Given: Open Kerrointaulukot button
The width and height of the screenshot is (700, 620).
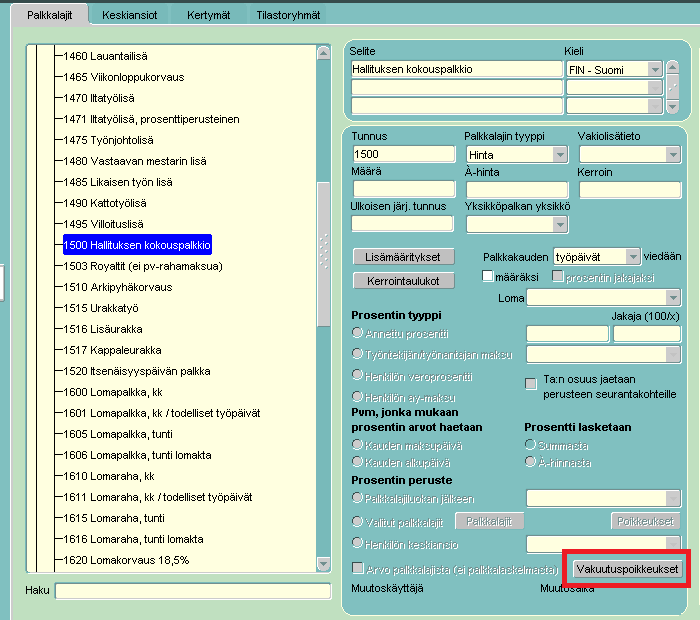Looking at the screenshot, I should click(x=404, y=281).
